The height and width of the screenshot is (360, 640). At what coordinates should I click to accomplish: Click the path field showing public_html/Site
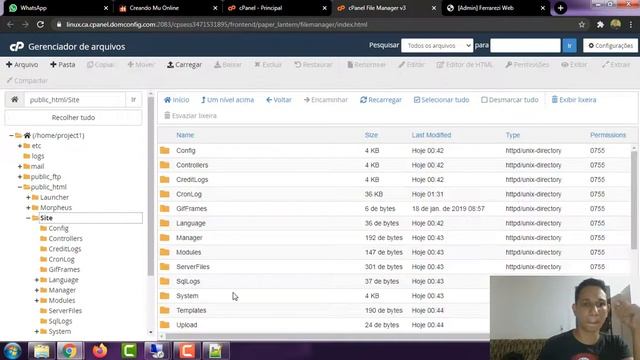click(x=75, y=100)
